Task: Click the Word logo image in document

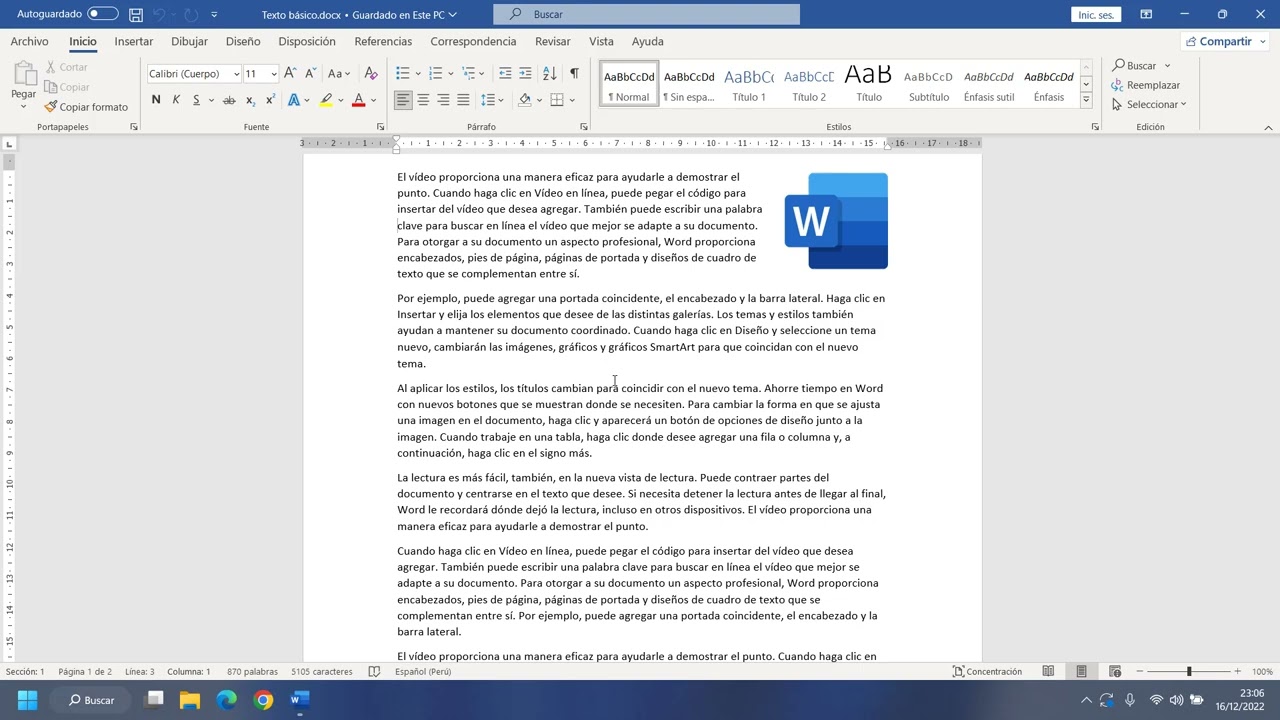Action: [836, 221]
